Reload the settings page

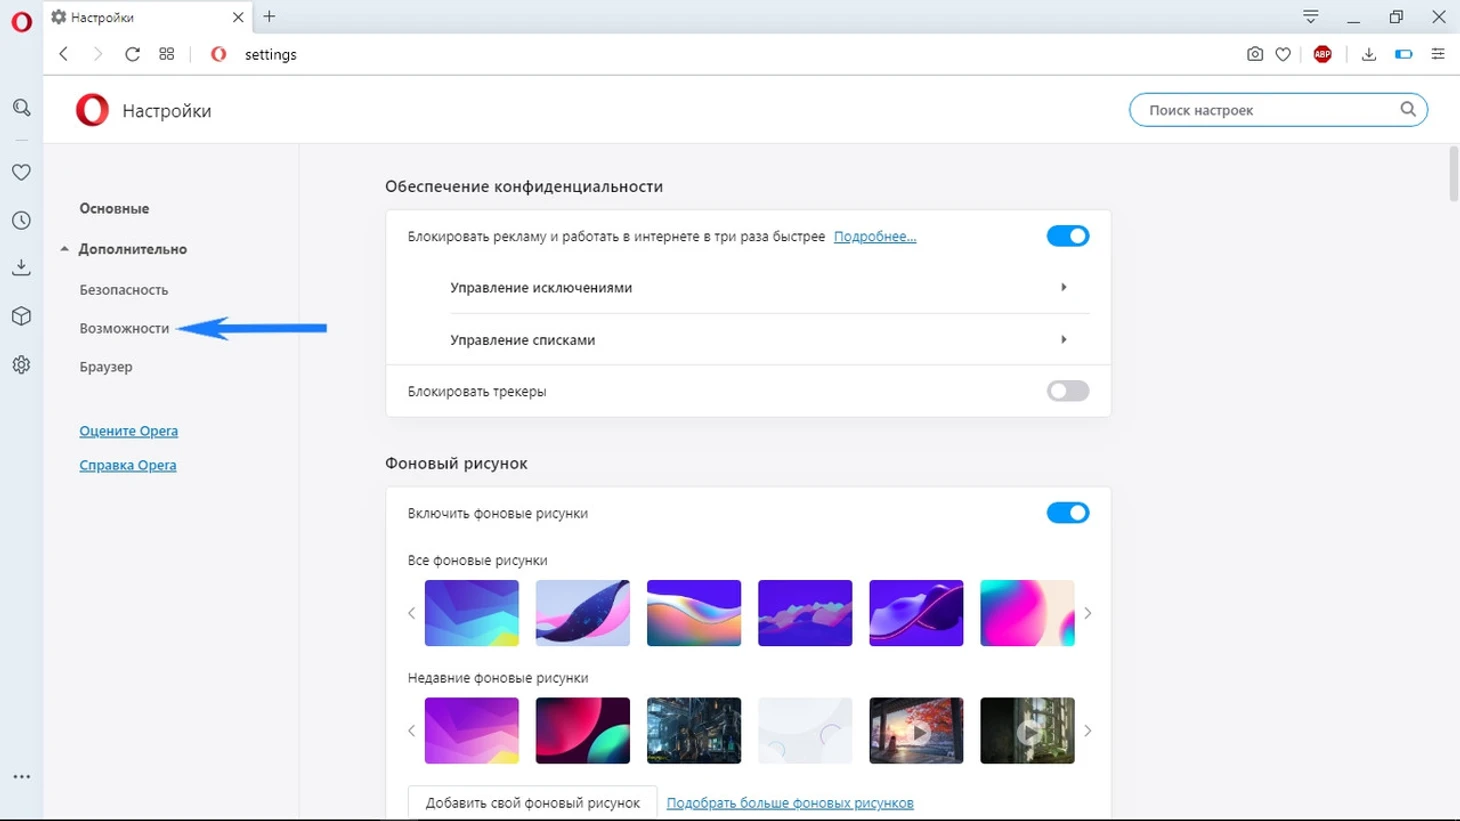132,54
